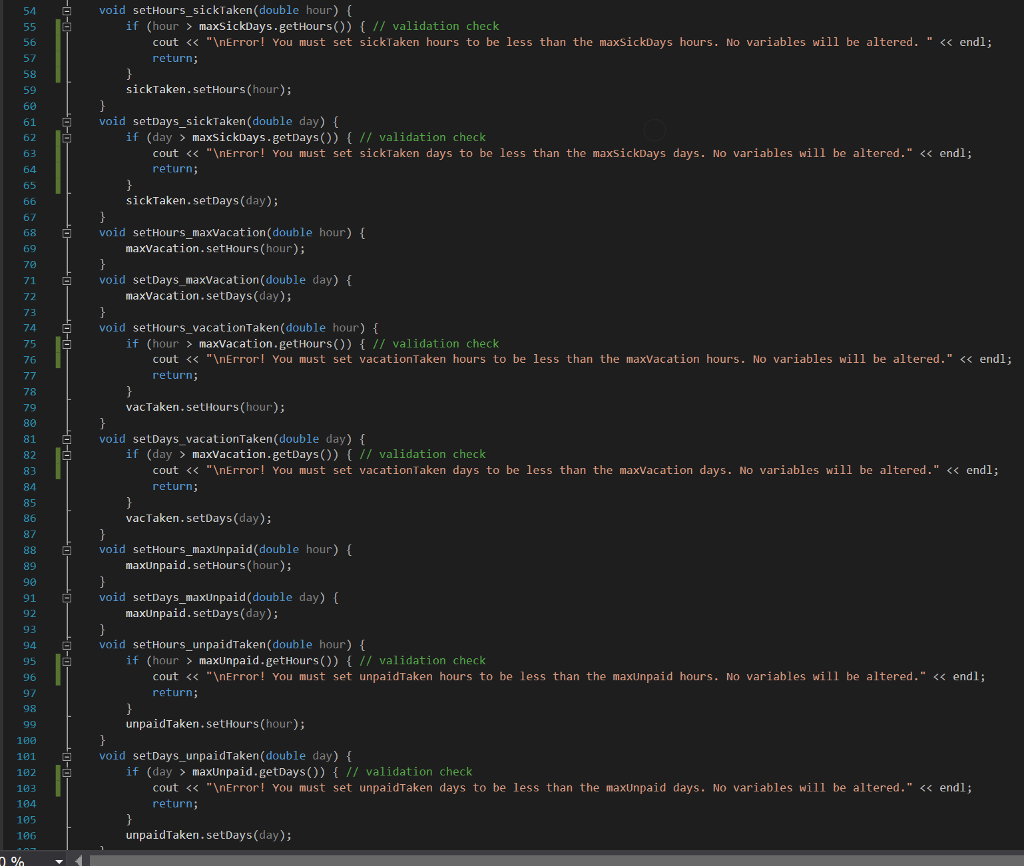The width and height of the screenshot is (1024, 866).
Task: Collapse the if block at line 102
Action: coord(67,773)
